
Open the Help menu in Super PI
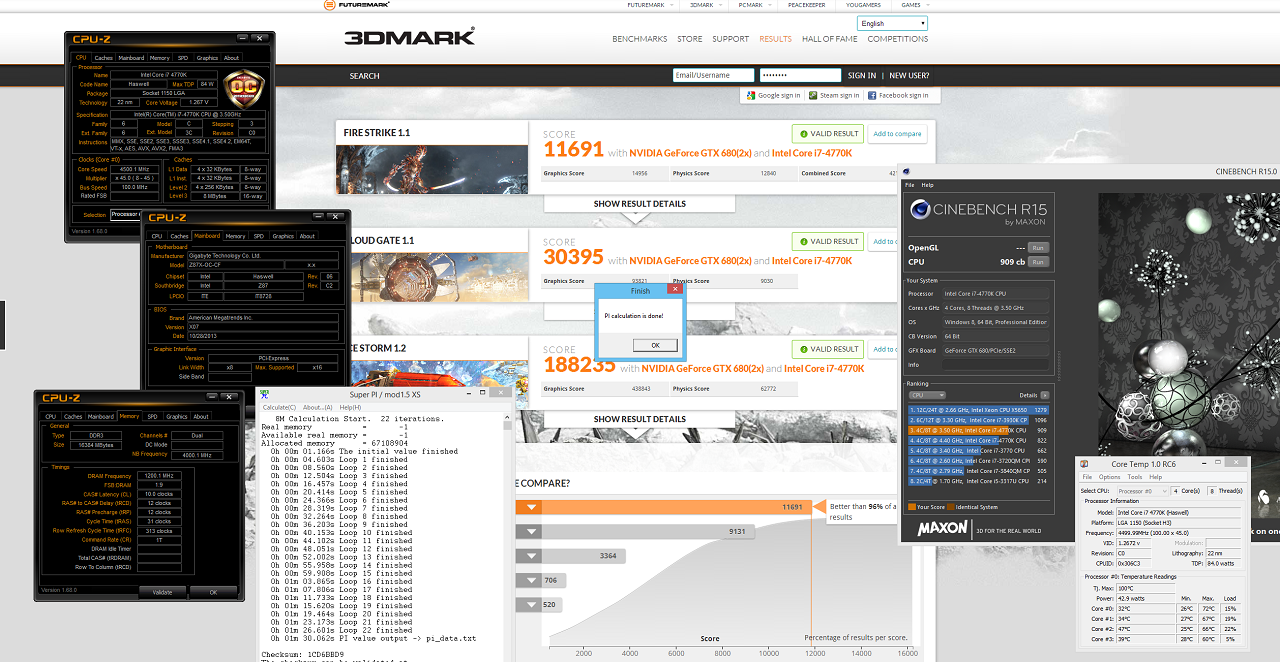pyautogui.click(x=350, y=407)
